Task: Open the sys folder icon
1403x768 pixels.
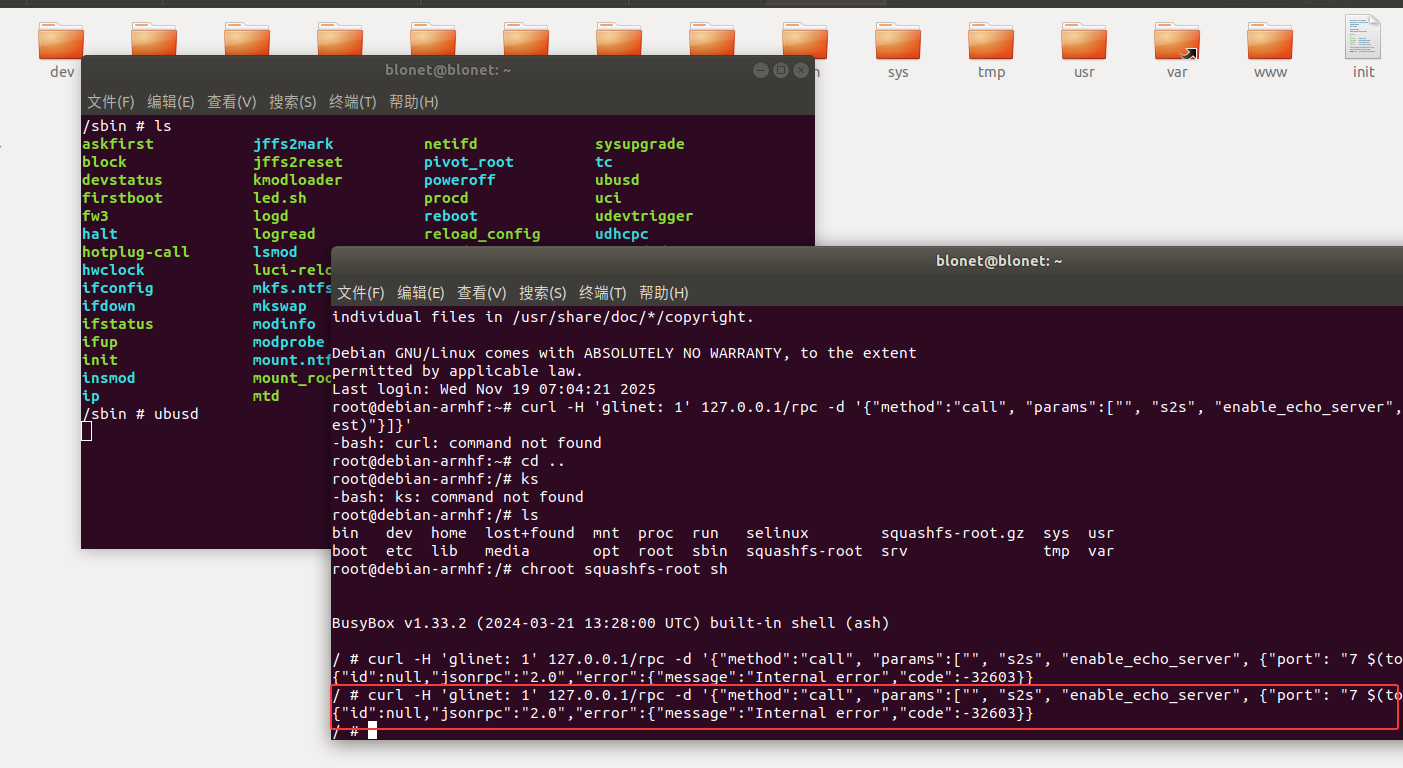Action: point(898,40)
